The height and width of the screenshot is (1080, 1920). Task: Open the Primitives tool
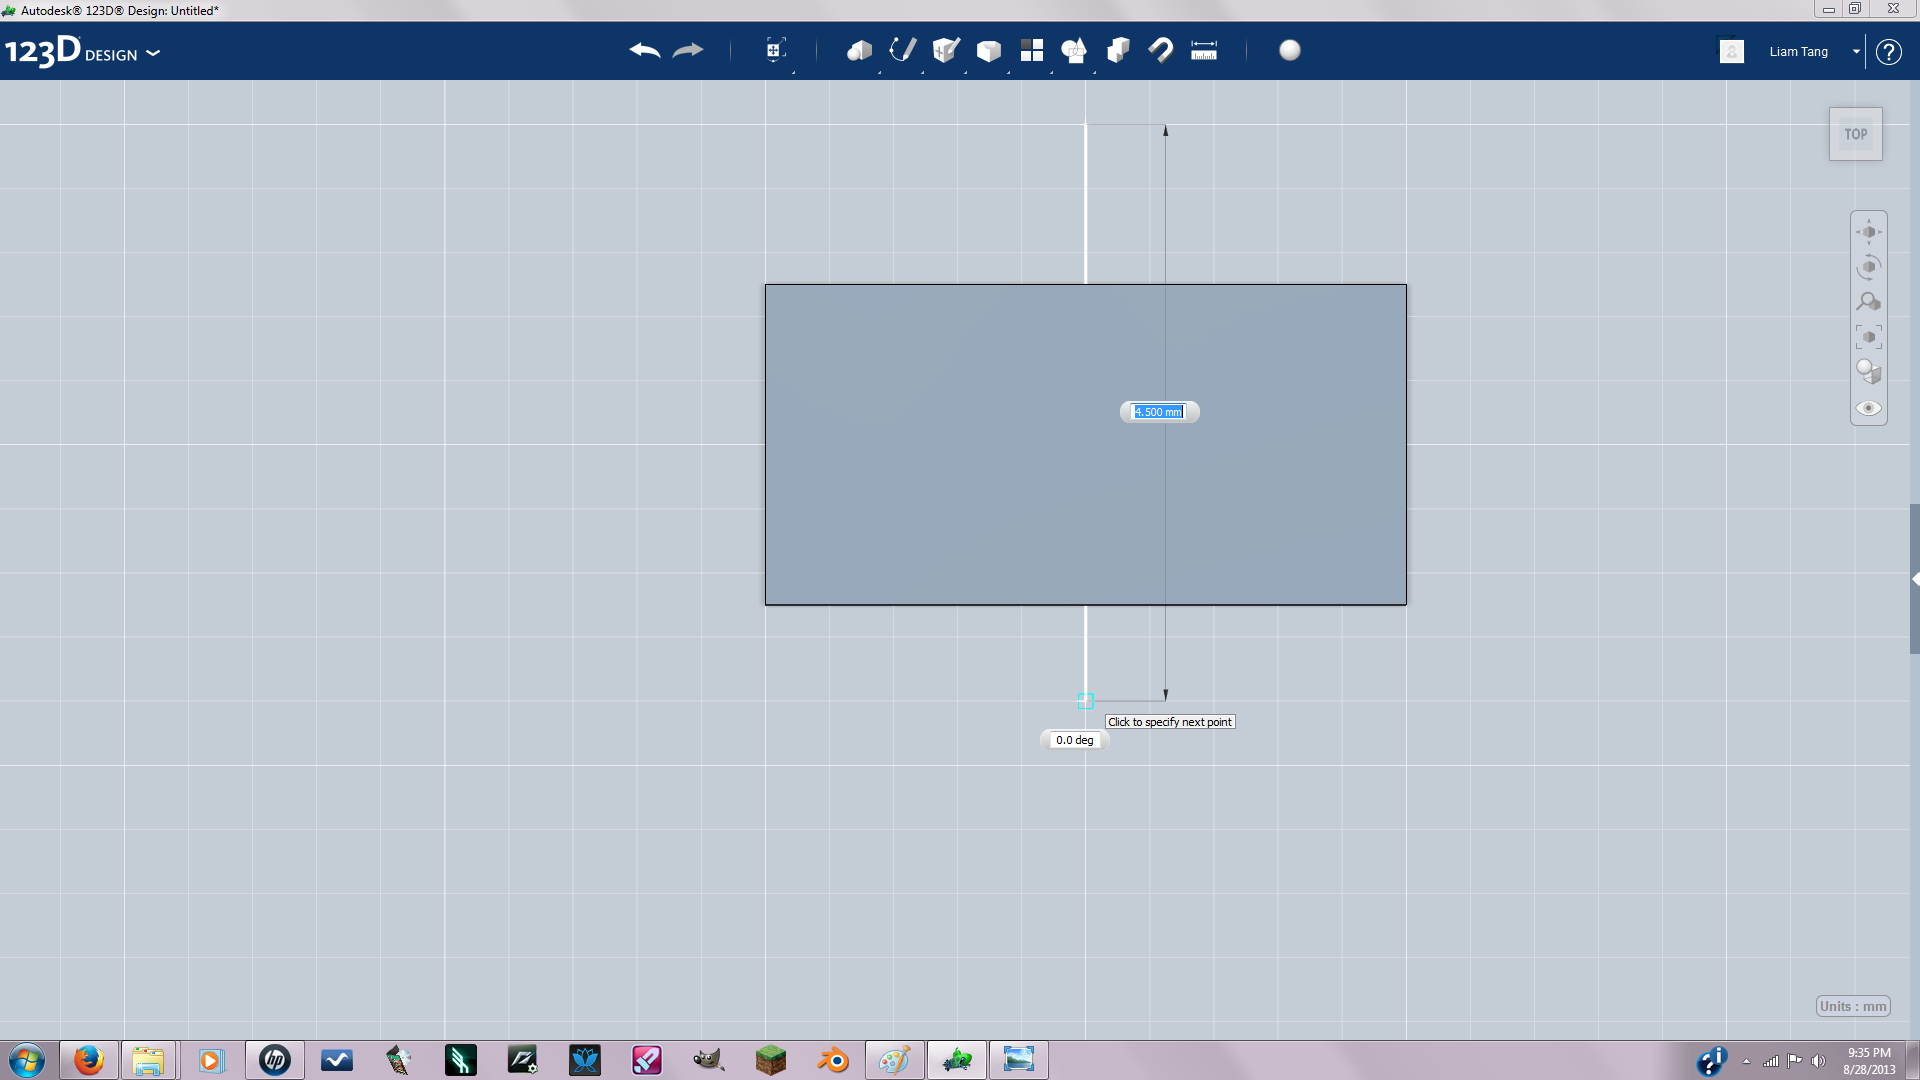[x=859, y=50]
